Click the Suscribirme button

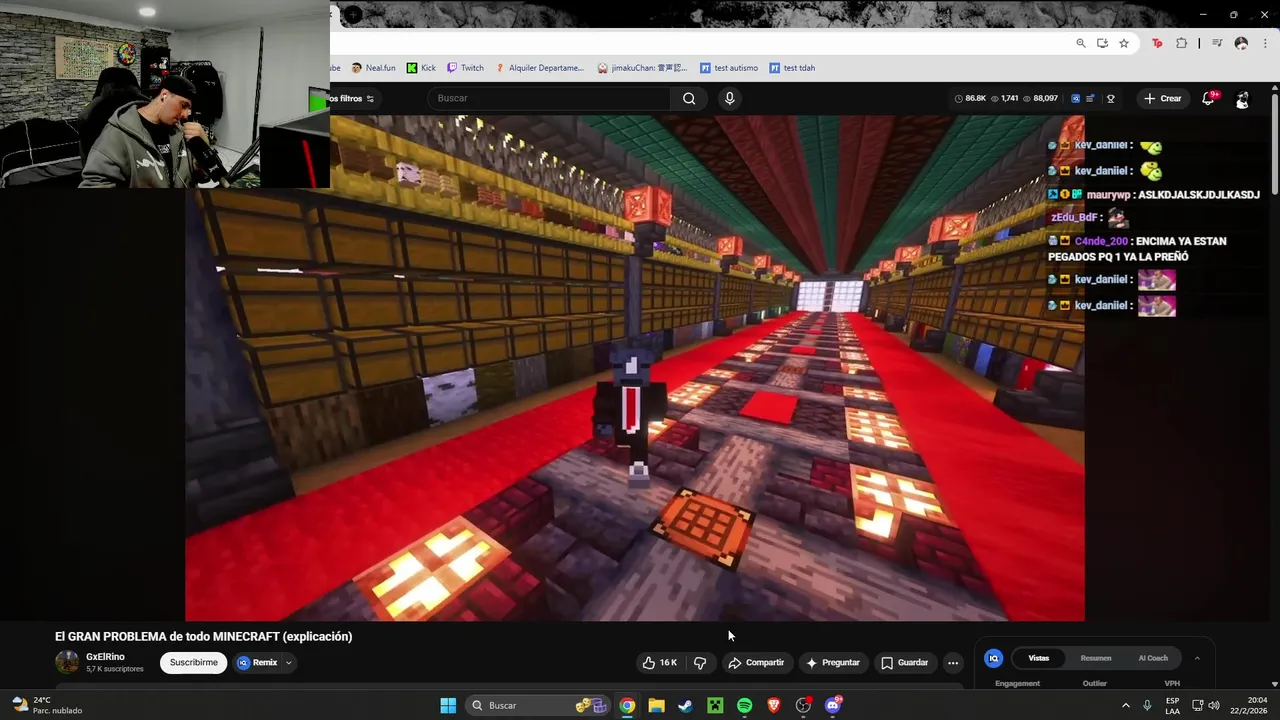click(x=194, y=662)
